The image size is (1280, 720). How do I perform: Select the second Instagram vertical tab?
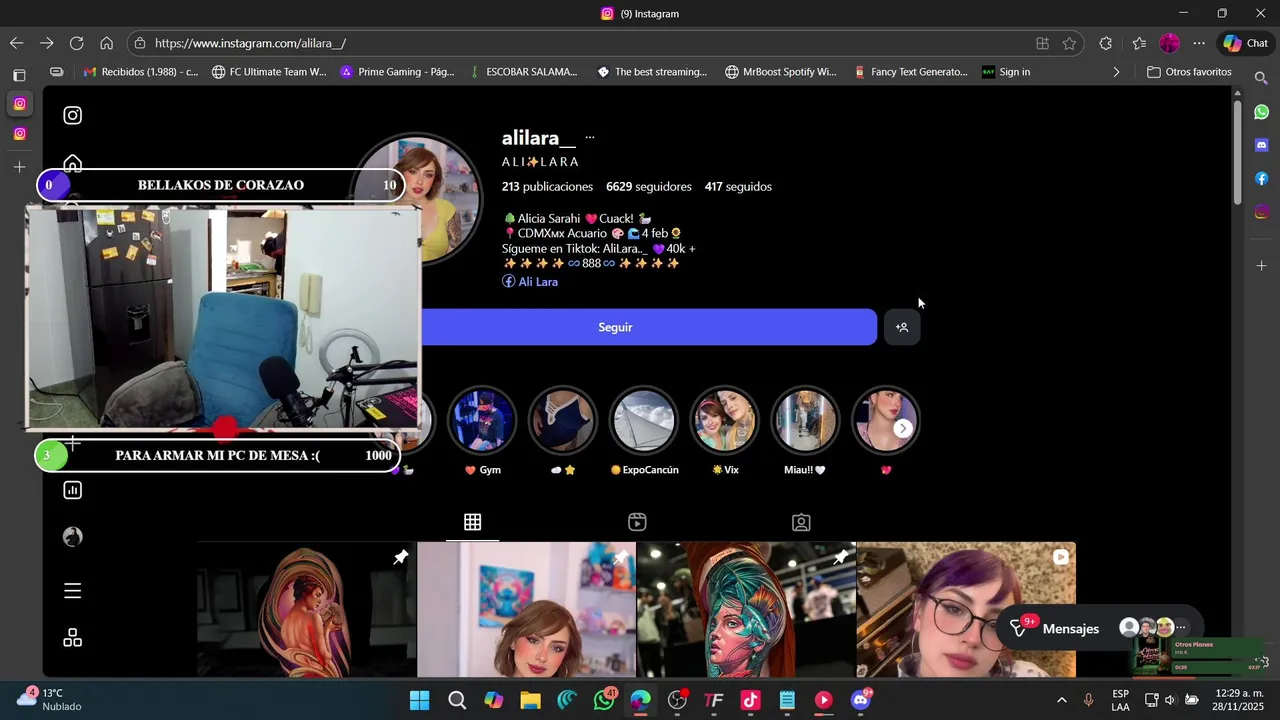[x=19, y=134]
